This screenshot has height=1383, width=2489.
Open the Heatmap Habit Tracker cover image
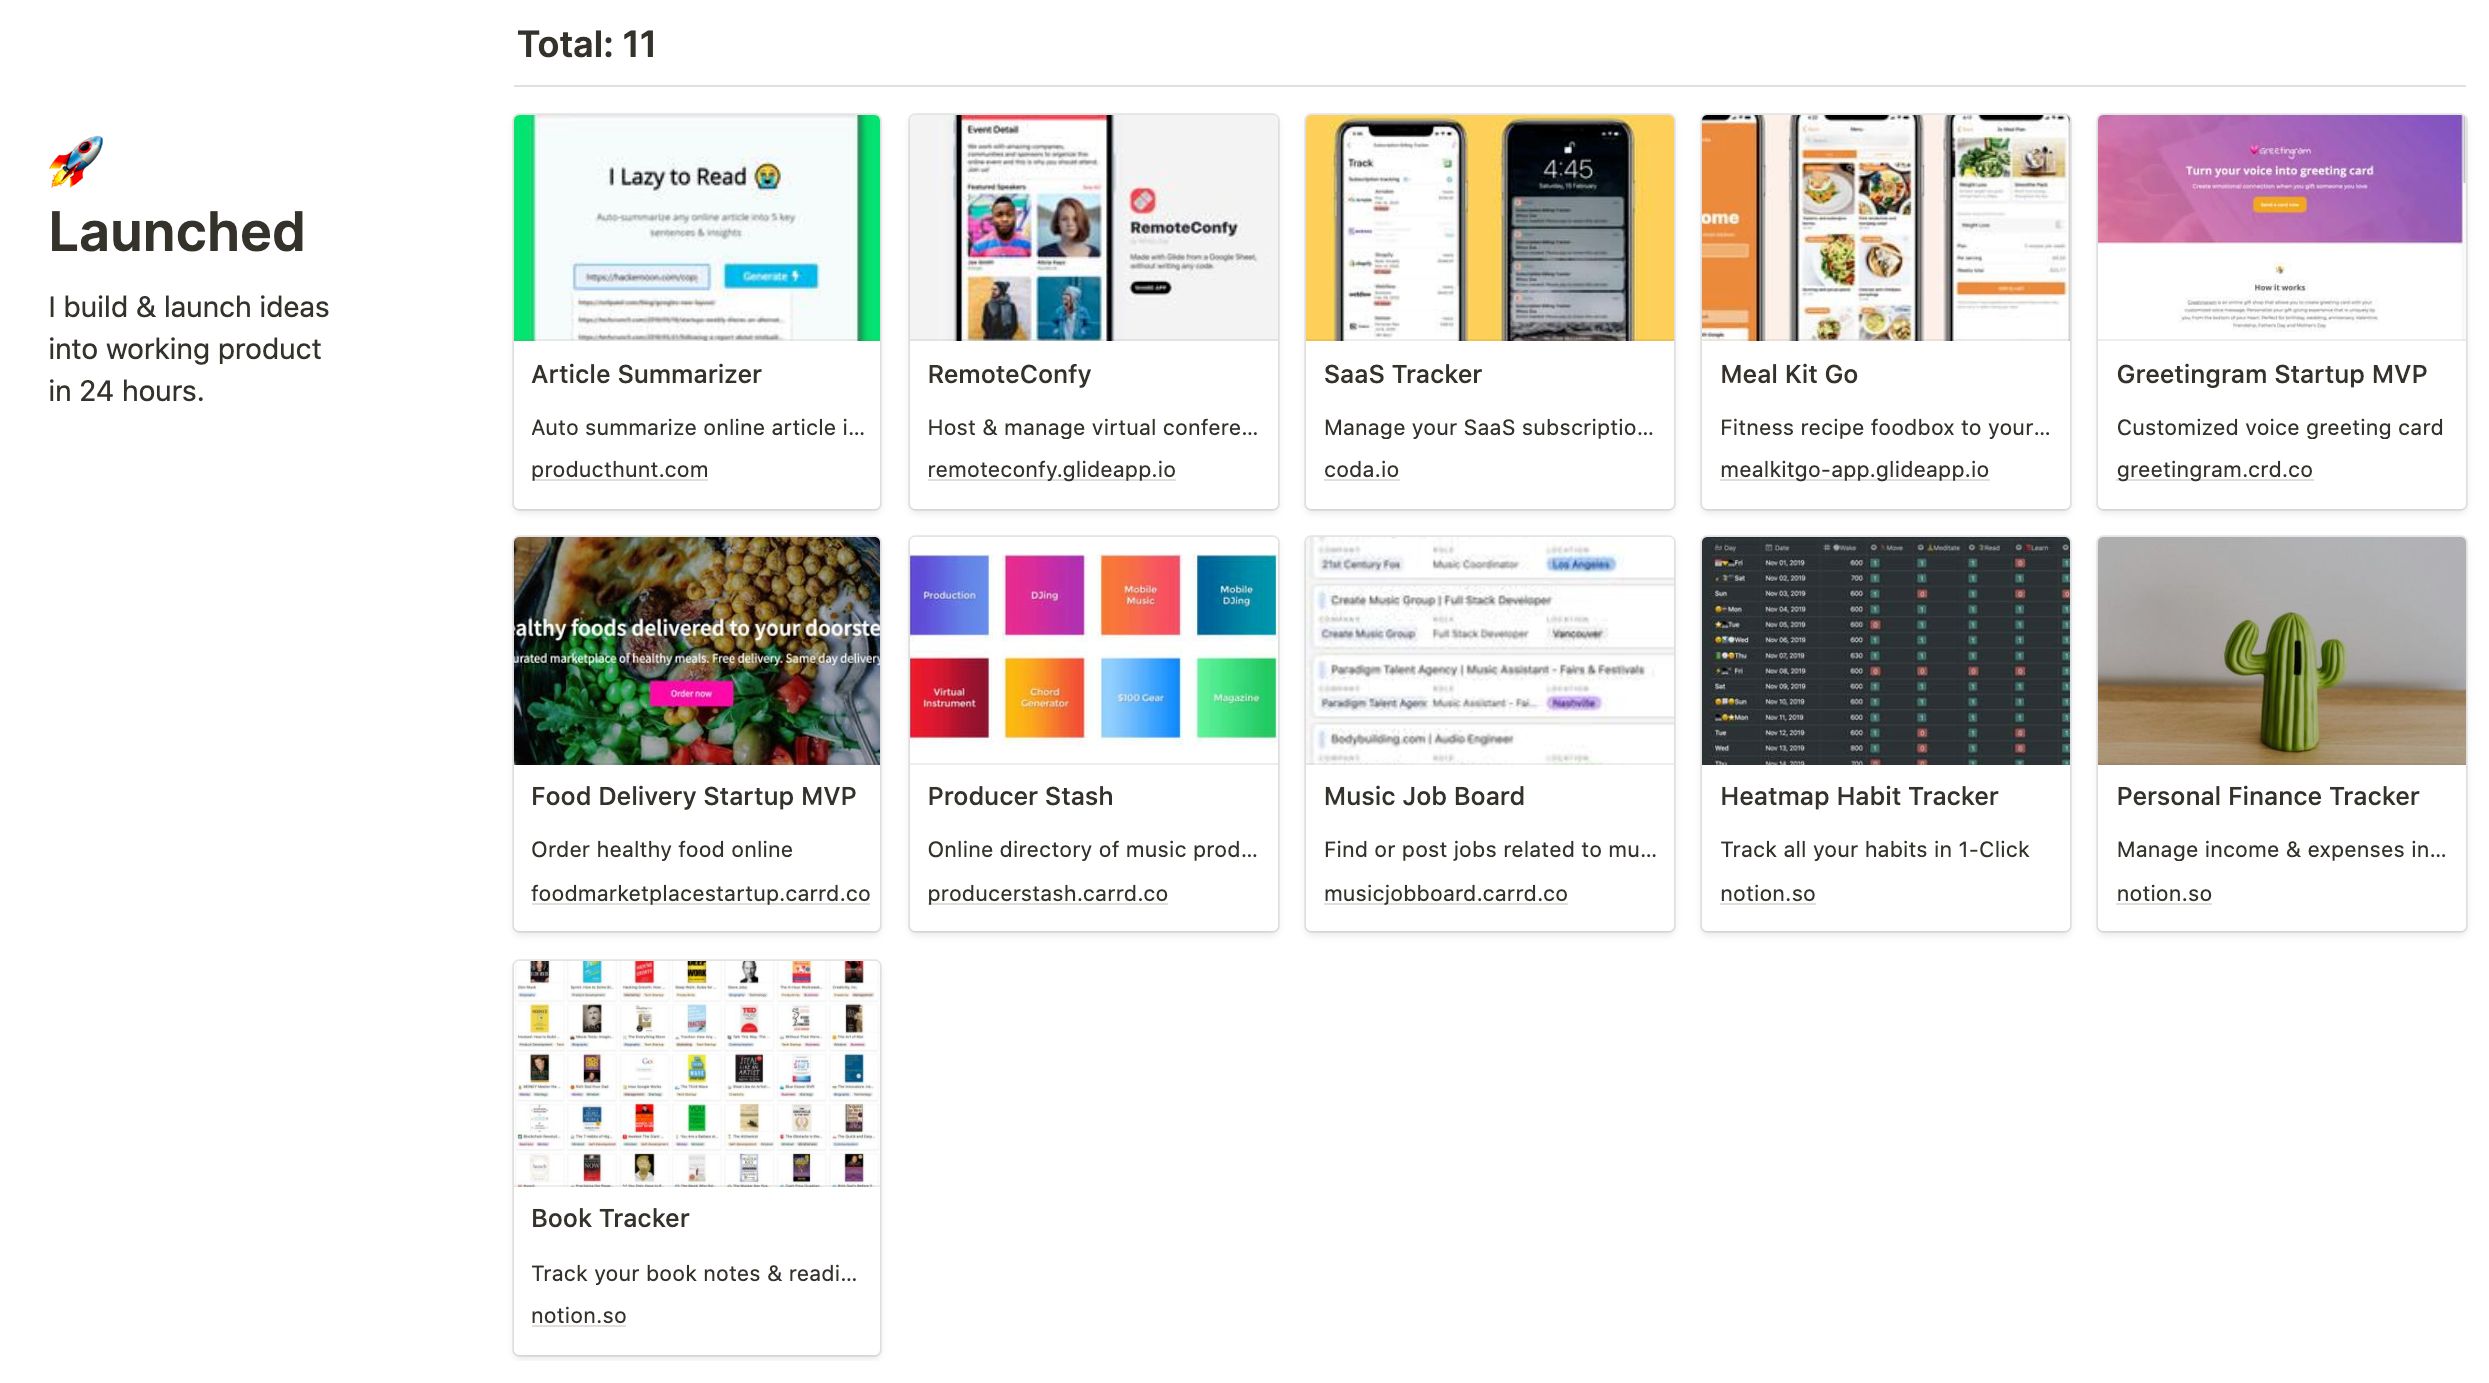click(1886, 651)
